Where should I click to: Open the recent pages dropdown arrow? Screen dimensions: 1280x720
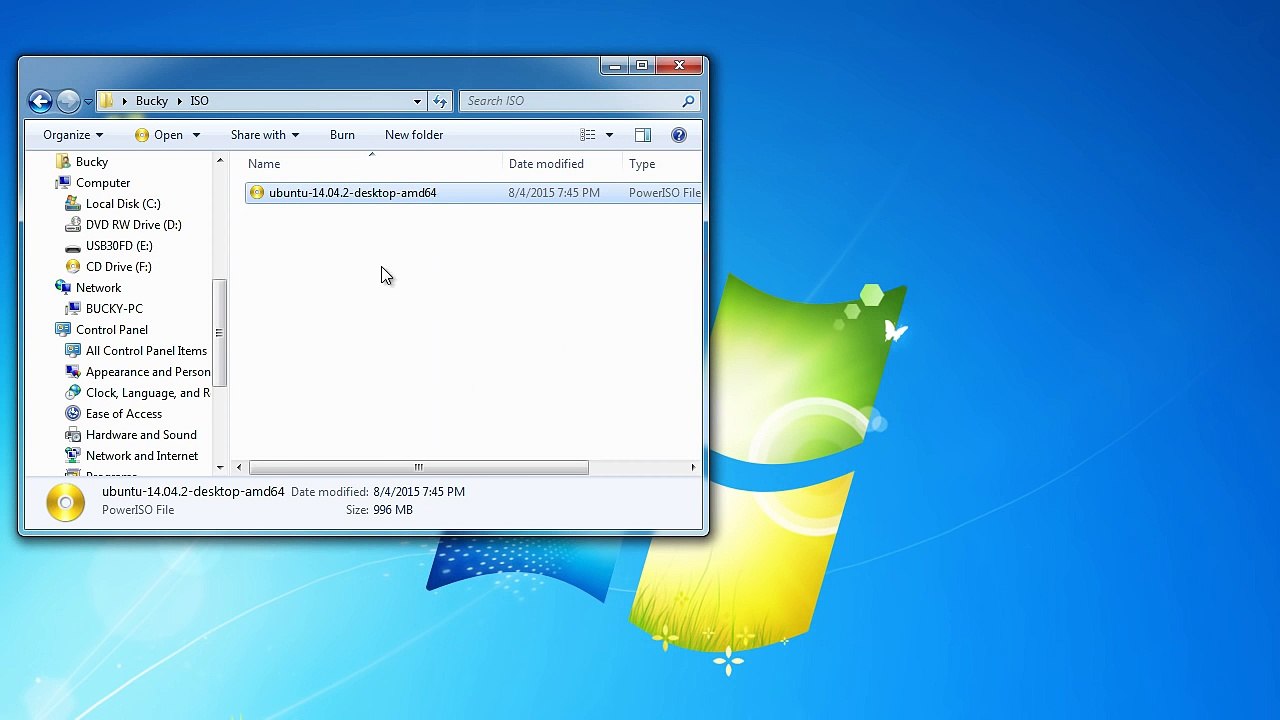[x=88, y=101]
